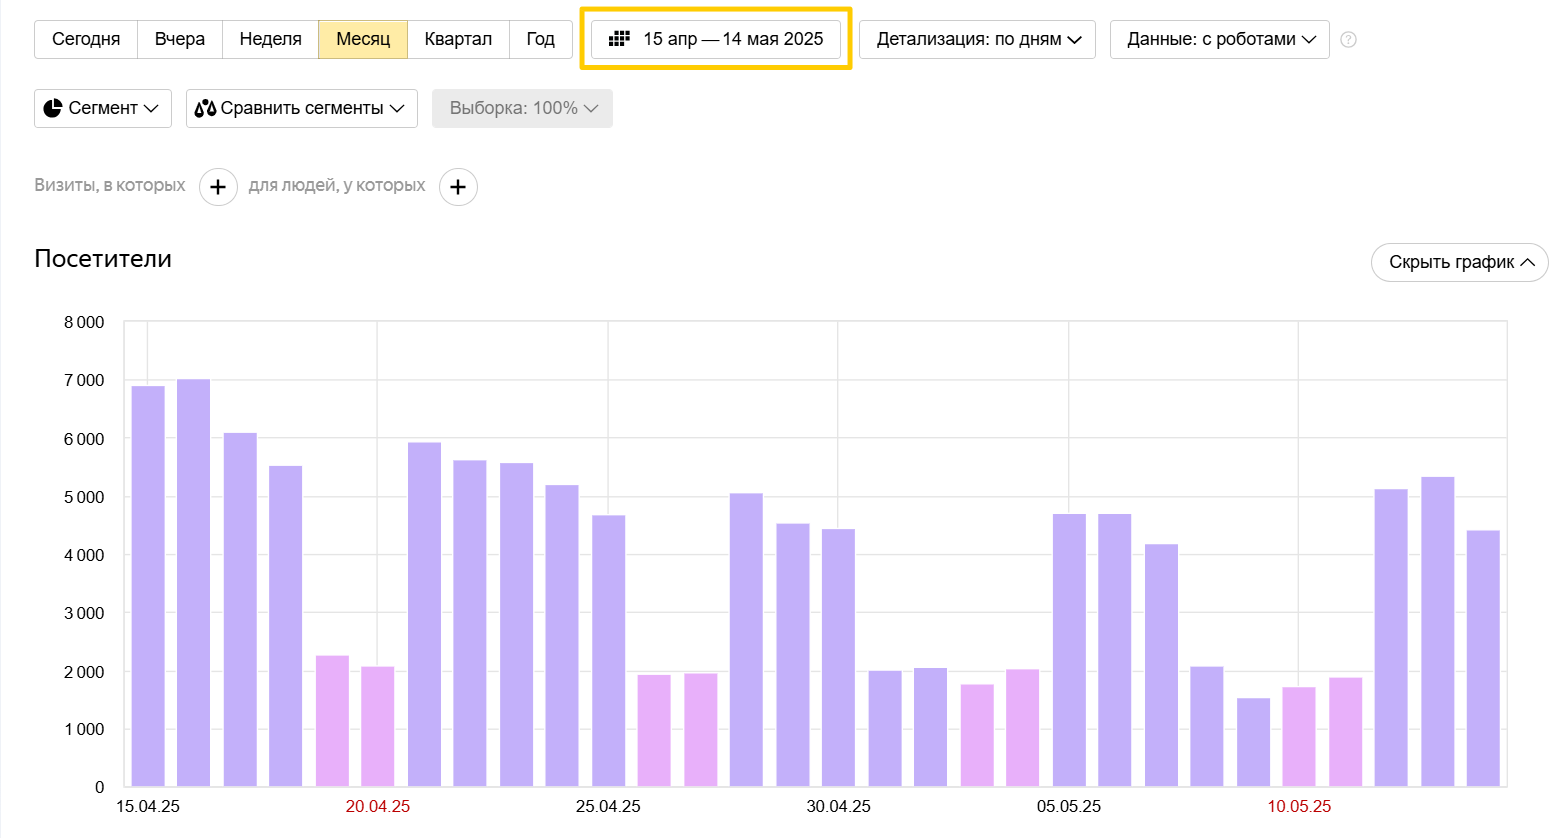Select the Квартал period tab

[x=458, y=39]
